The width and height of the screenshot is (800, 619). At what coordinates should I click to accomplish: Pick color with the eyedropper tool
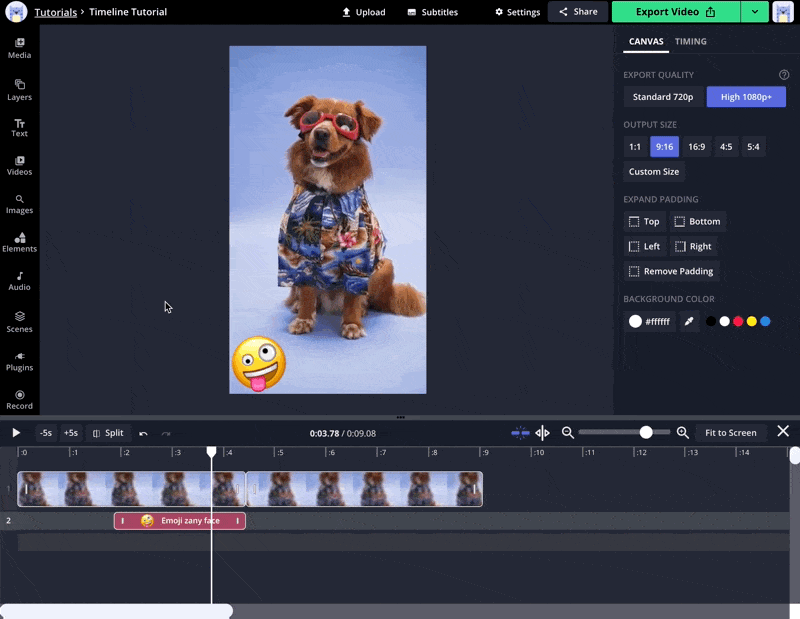(688, 322)
